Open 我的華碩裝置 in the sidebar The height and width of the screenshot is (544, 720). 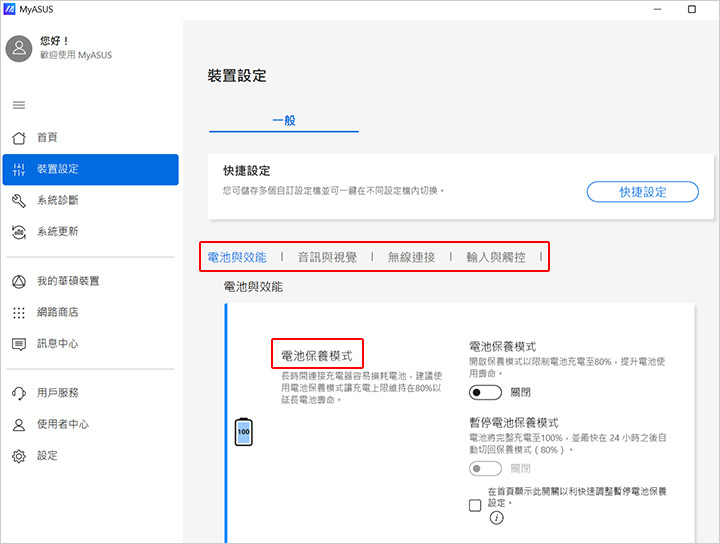(x=90, y=281)
